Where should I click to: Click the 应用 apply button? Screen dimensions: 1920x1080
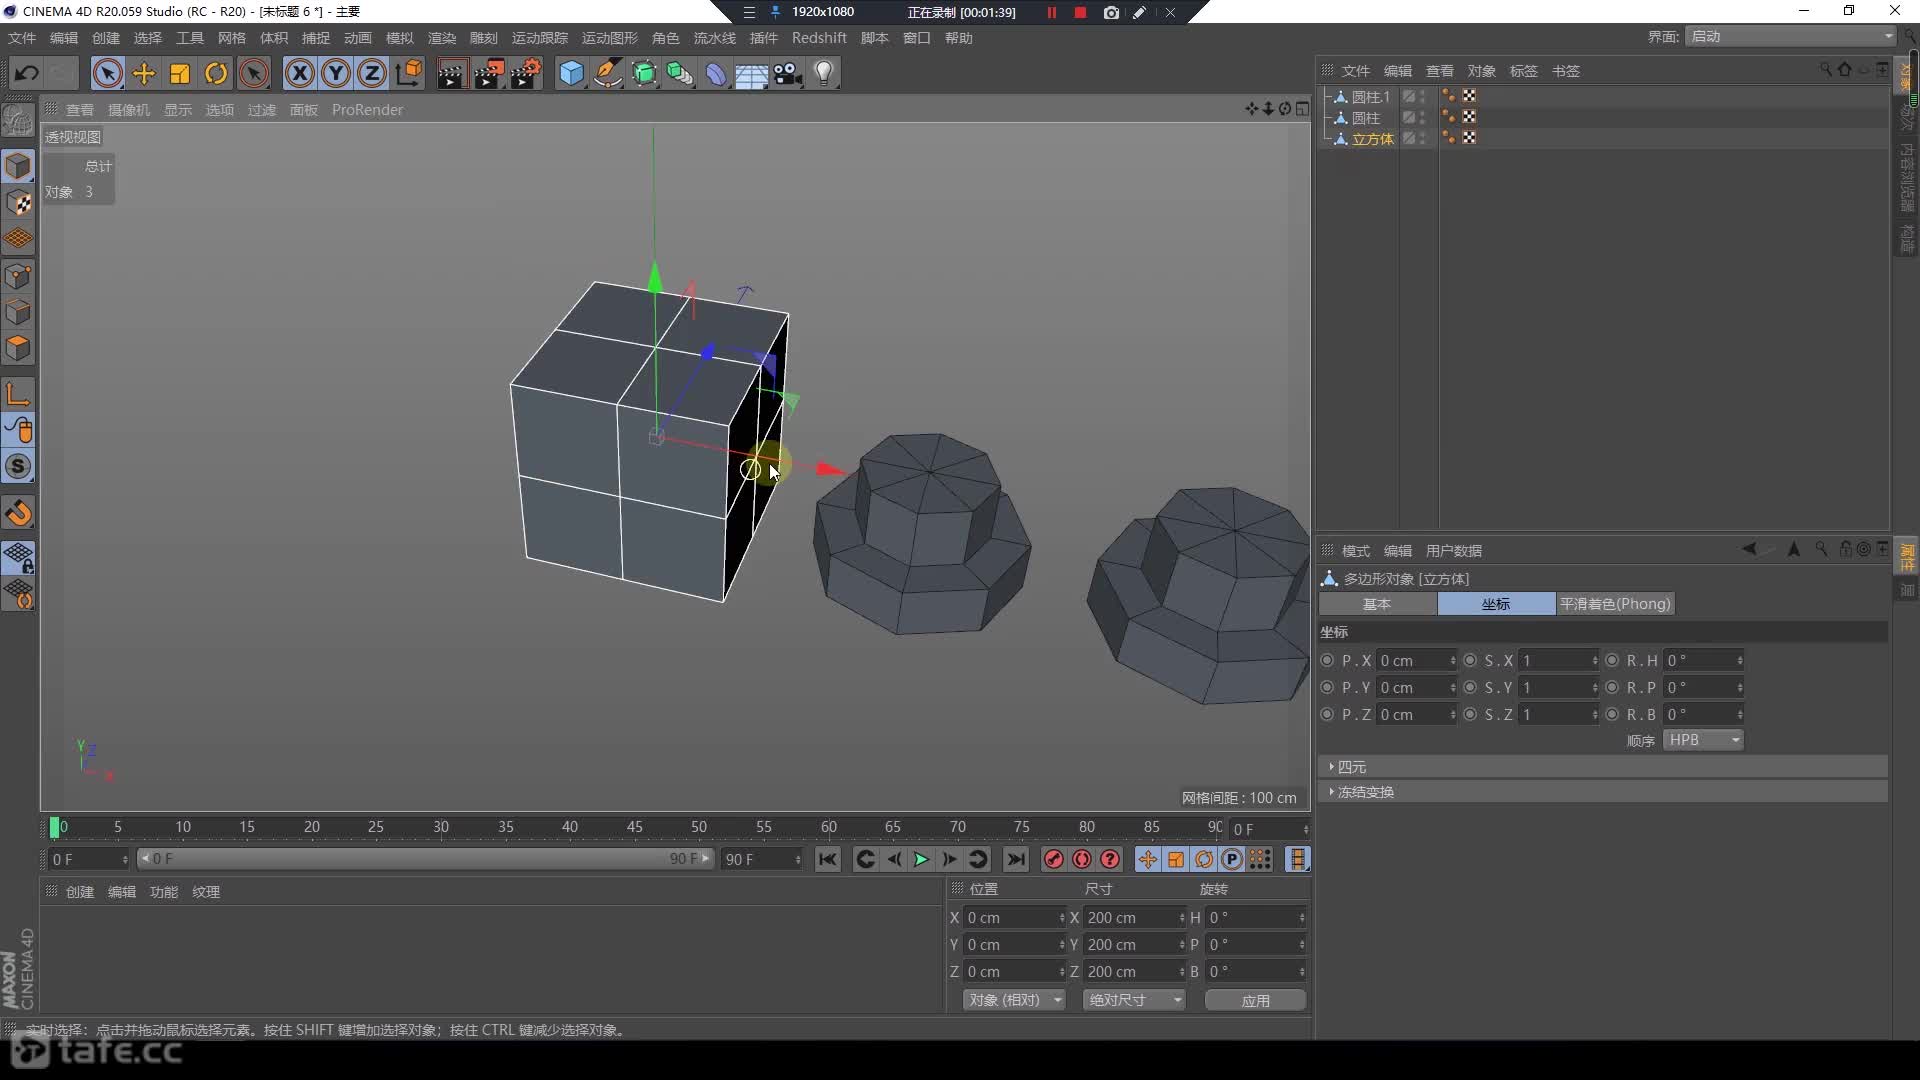coord(1255,1000)
